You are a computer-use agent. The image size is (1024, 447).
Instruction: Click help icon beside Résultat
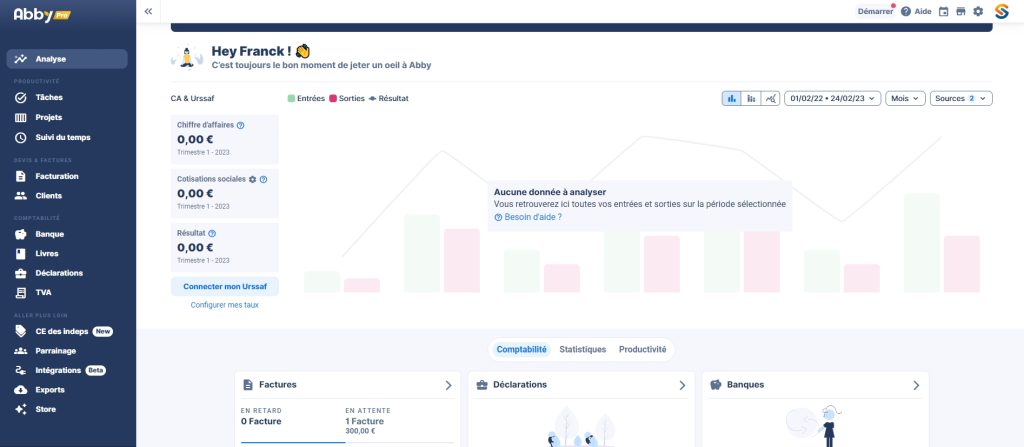pyautogui.click(x=212, y=233)
